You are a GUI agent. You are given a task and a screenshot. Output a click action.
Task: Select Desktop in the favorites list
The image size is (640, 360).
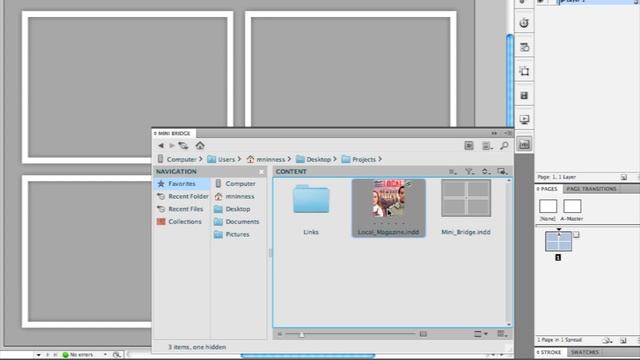[x=232, y=209]
